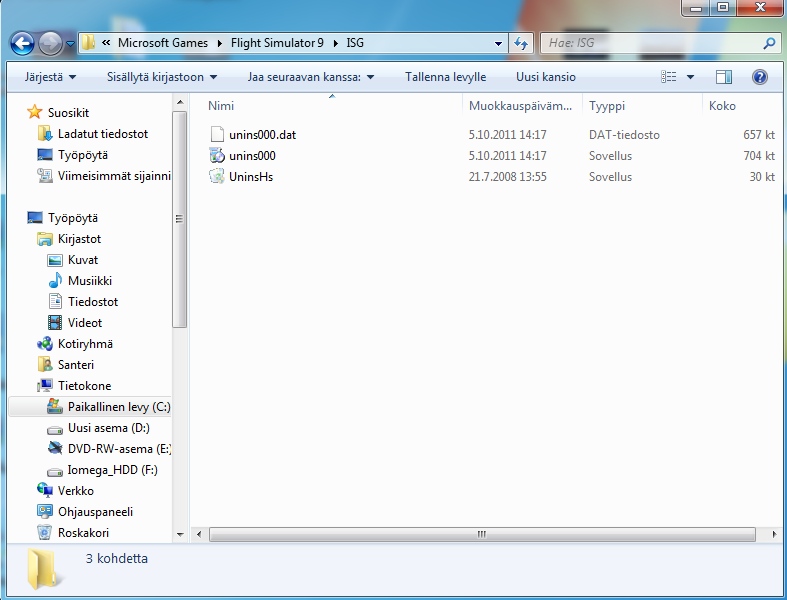Change view with the view icon
Viewport: 787px width, 600px height.
click(x=669, y=77)
